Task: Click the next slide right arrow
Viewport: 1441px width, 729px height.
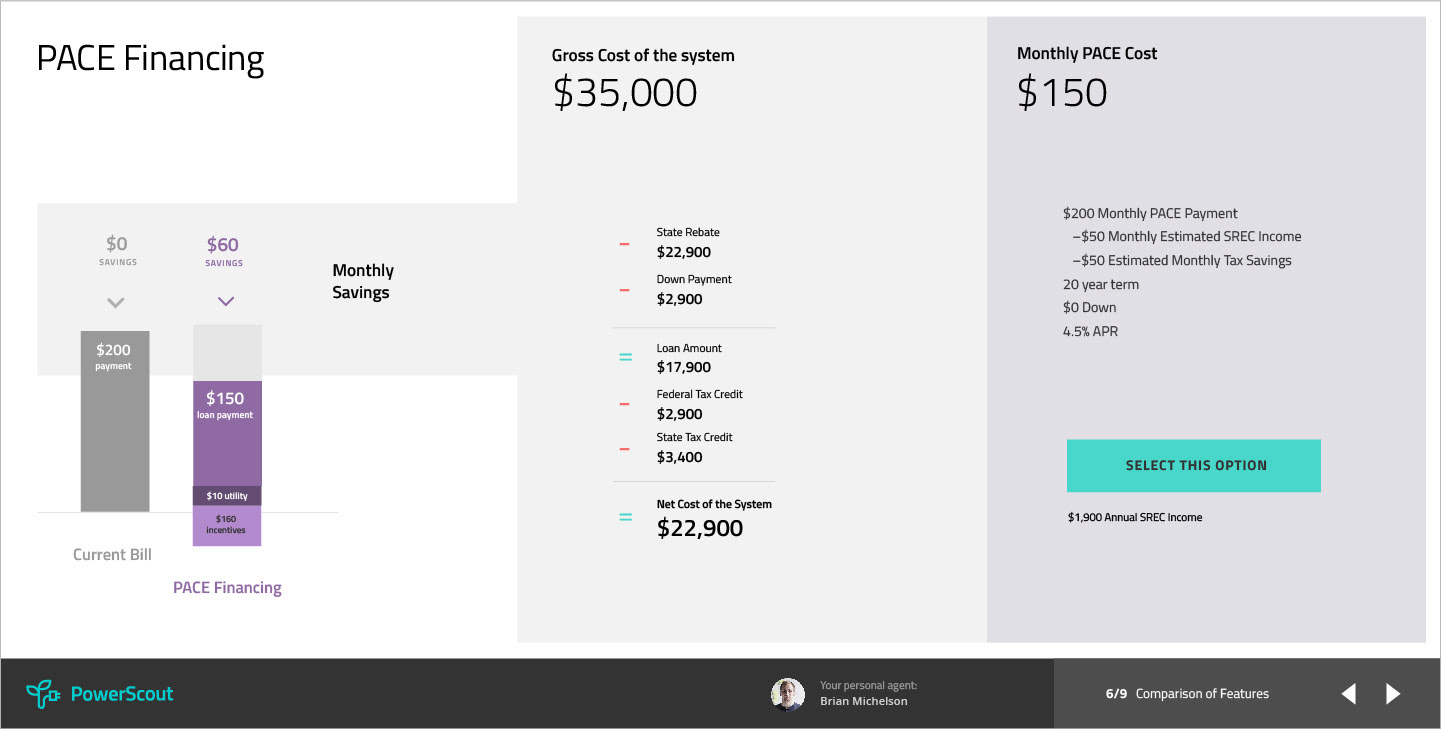Action: pos(1393,694)
